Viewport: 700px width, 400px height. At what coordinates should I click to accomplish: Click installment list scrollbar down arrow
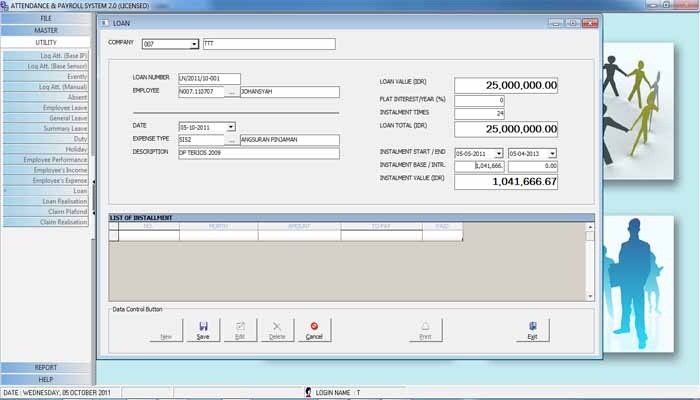pos(590,296)
